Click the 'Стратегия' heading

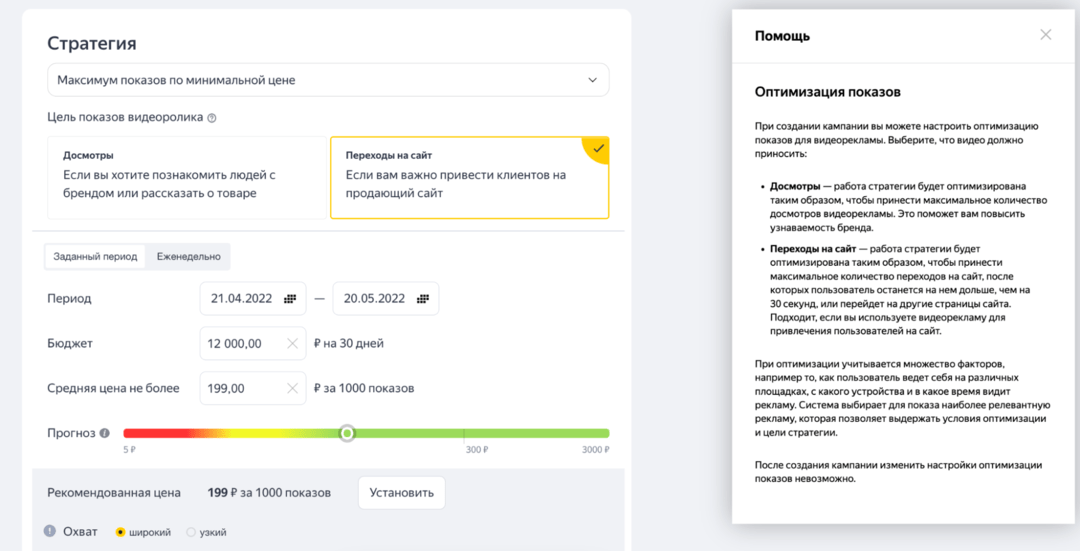(92, 43)
